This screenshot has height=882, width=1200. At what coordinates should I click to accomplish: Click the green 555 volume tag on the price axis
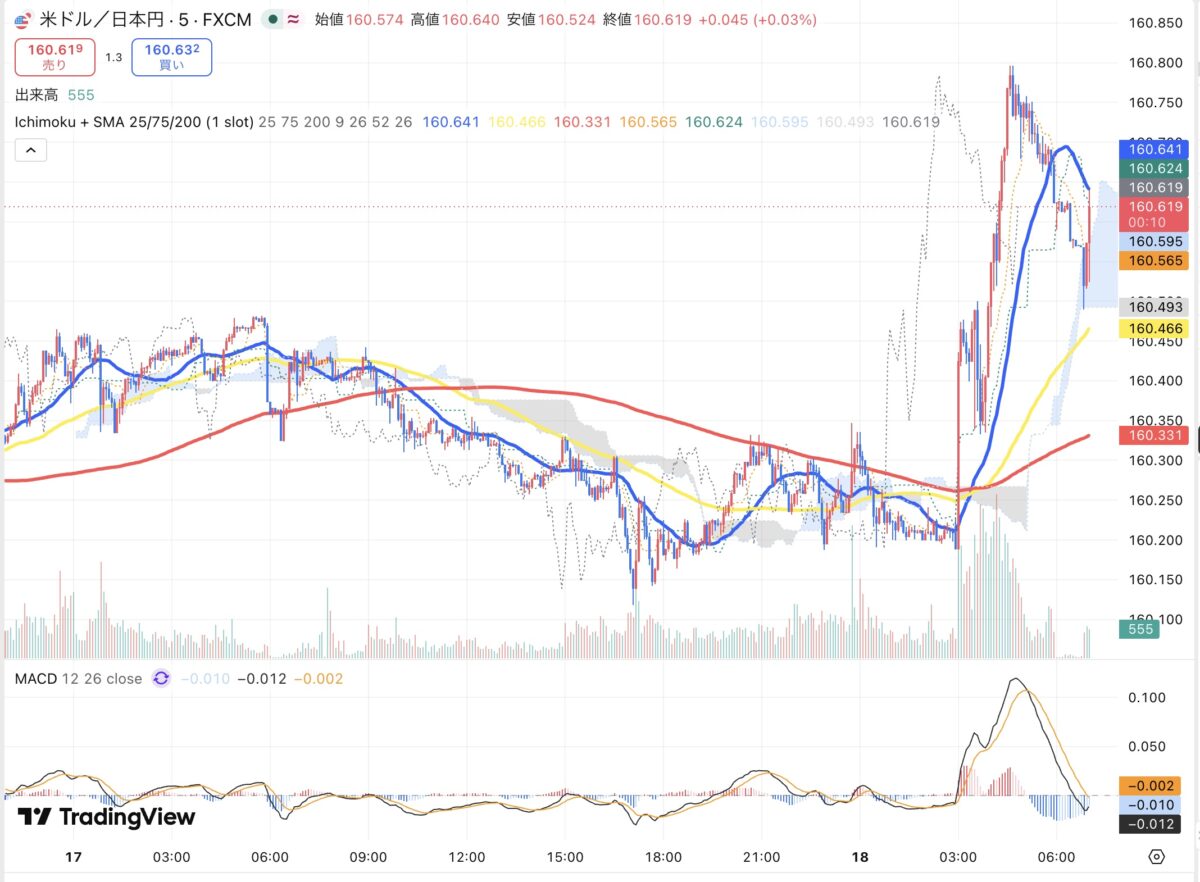pyautogui.click(x=1141, y=629)
